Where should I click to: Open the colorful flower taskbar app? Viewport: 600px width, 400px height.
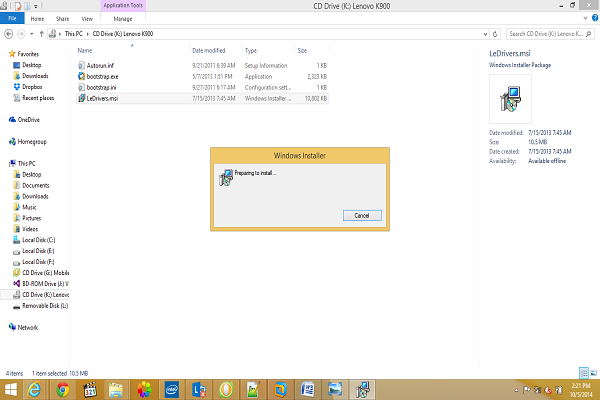coord(144,390)
